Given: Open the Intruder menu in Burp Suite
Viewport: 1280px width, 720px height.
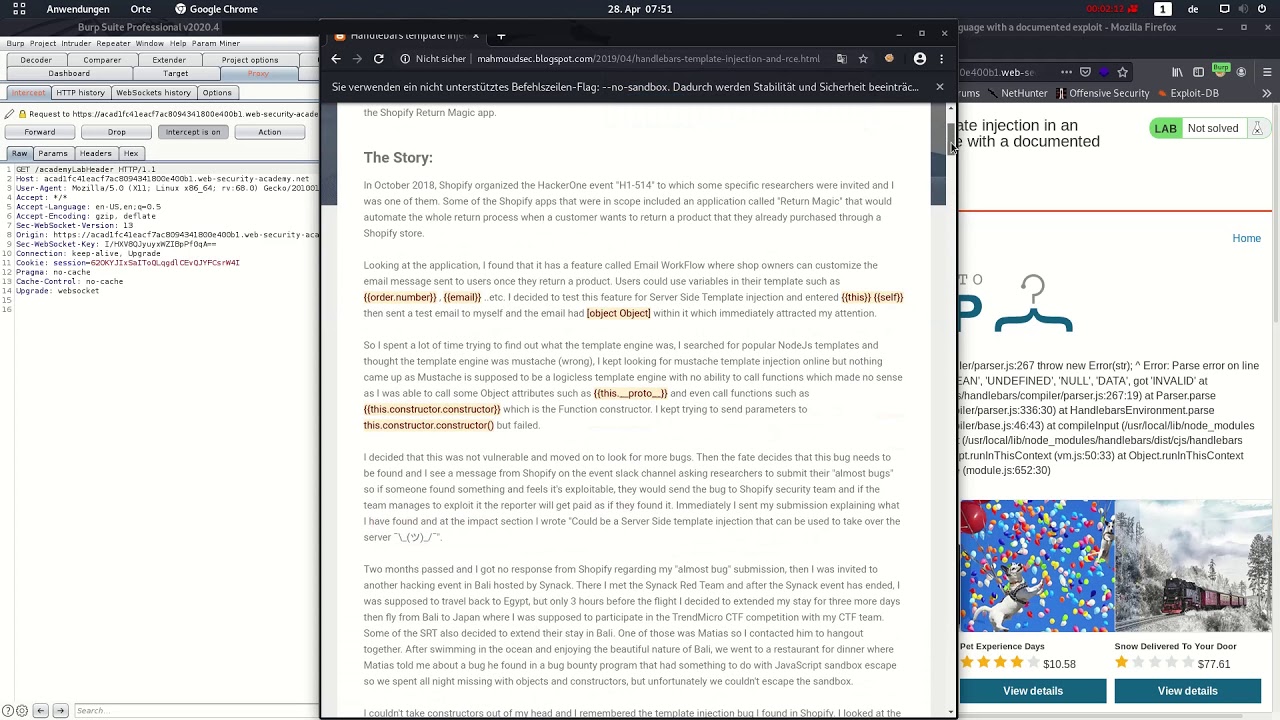Looking at the screenshot, I should (x=76, y=44).
